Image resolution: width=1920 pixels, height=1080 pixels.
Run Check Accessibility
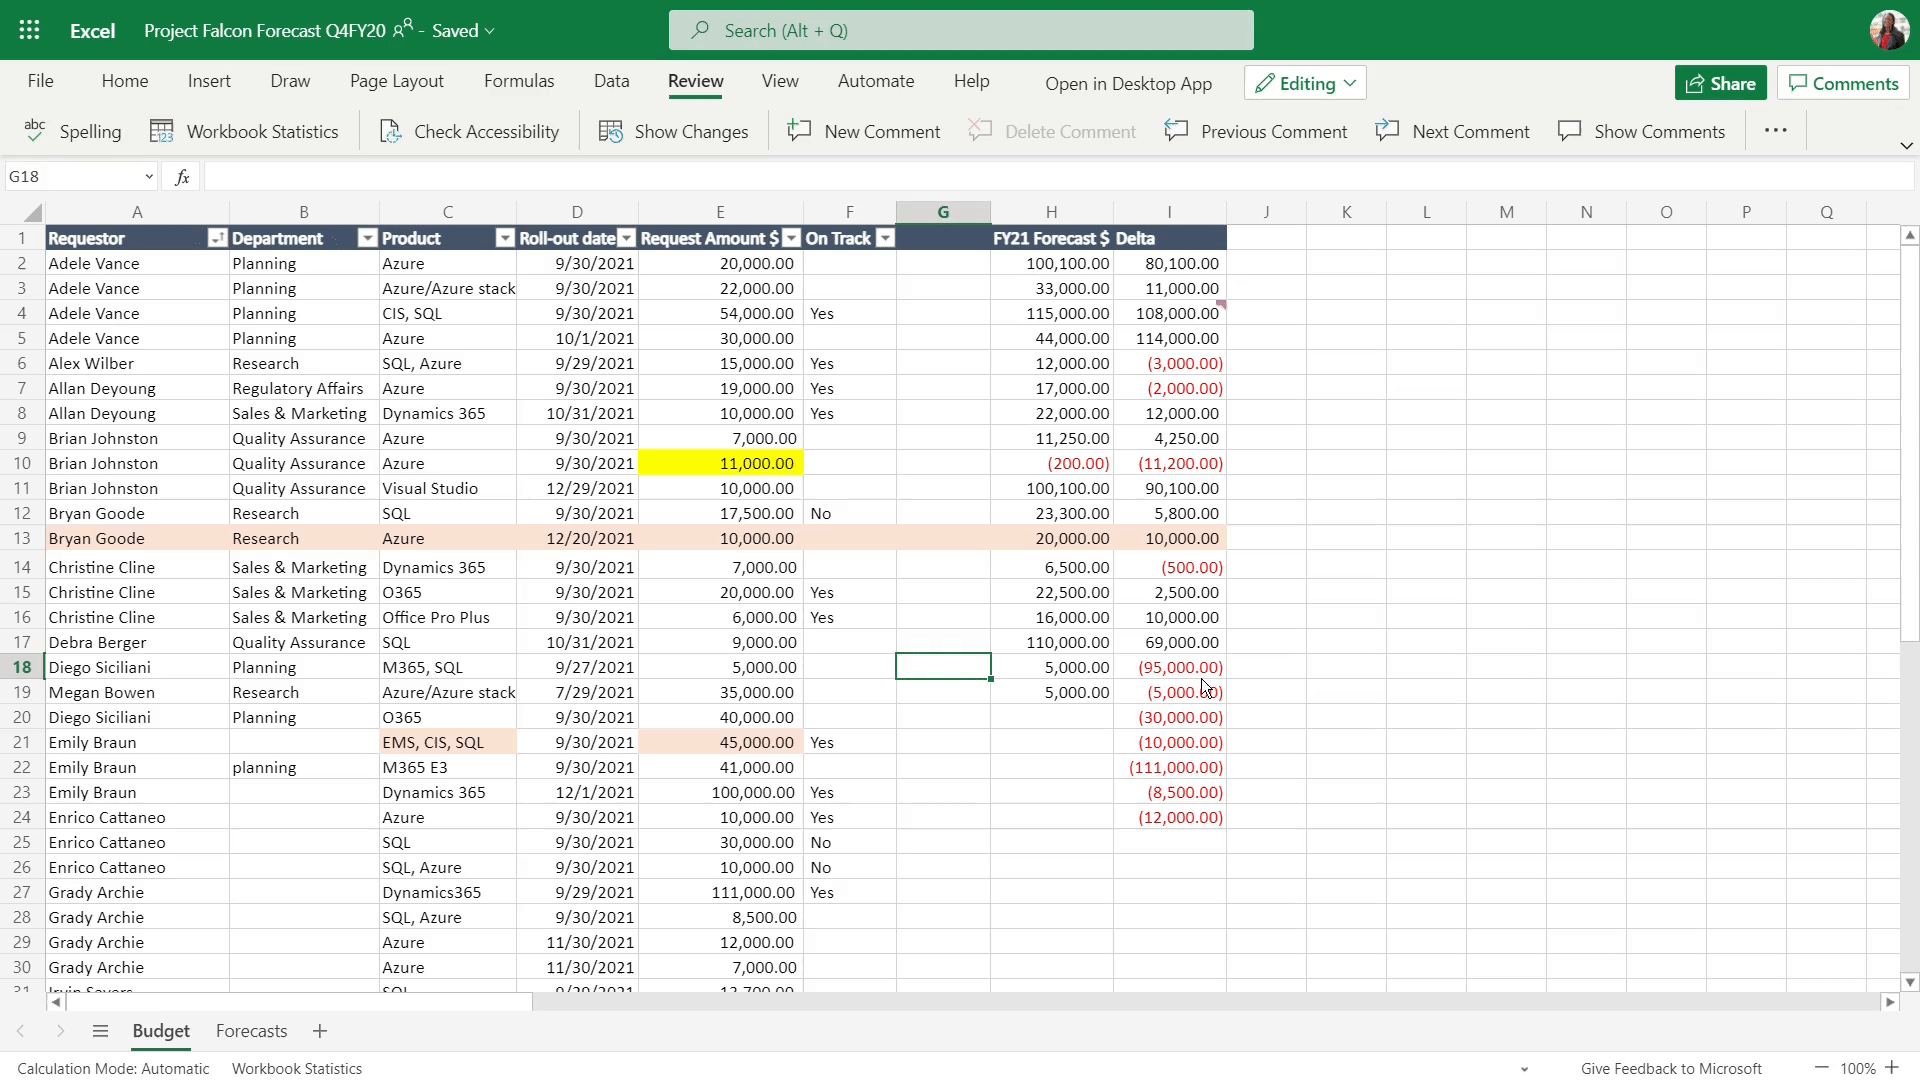coord(469,131)
